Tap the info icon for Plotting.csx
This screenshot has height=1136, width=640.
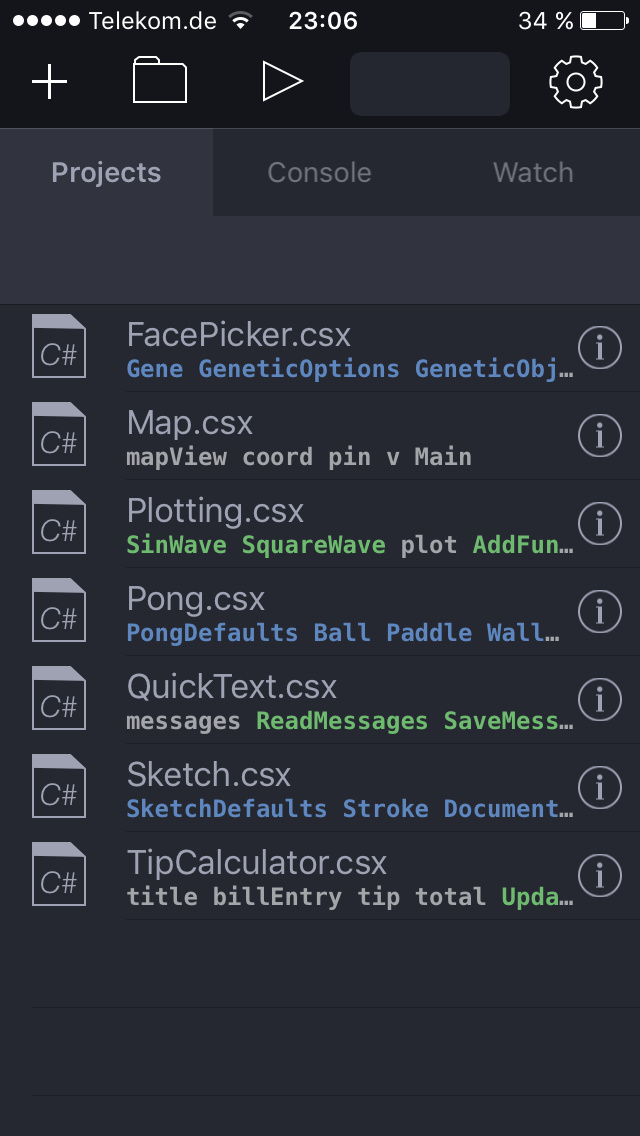600,523
